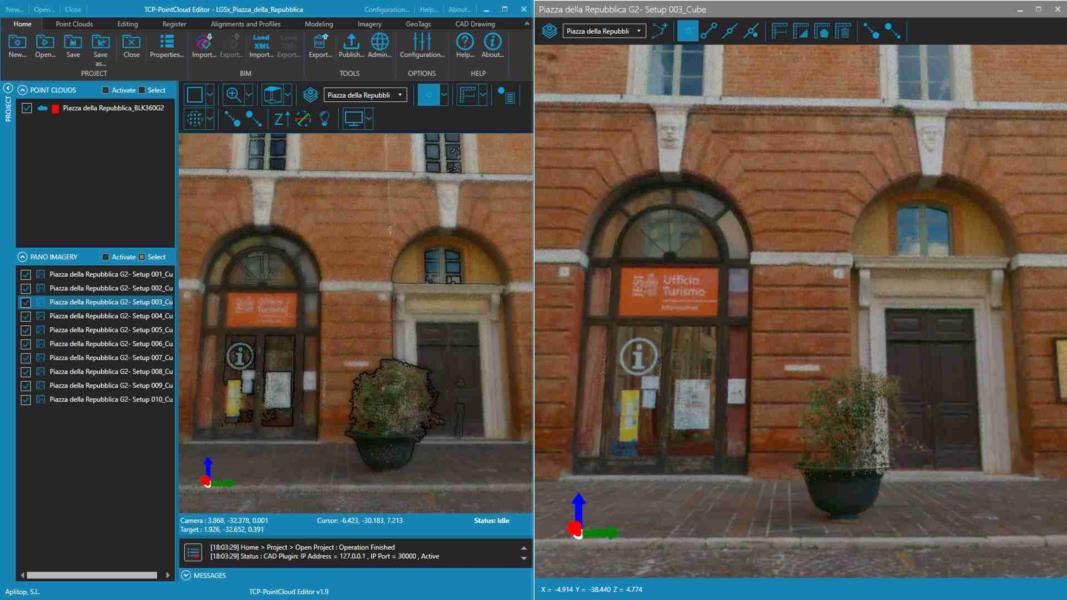Click the Import IFC icon in BIM group

[x=204, y=46]
